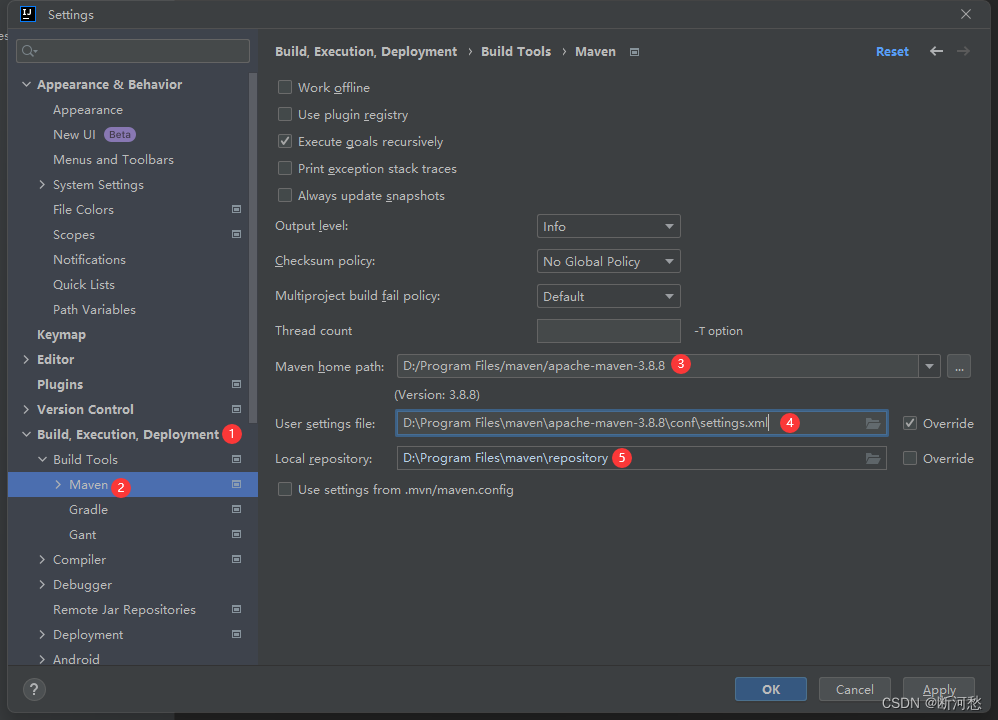998x720 pixels.
Task: Click project-level icon on File Colors row
Action: [236, 209]
